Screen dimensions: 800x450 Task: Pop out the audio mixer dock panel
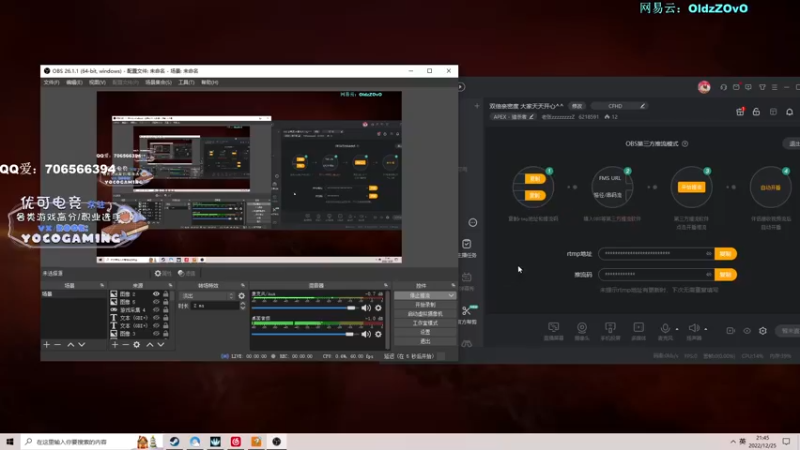point(386,285)
